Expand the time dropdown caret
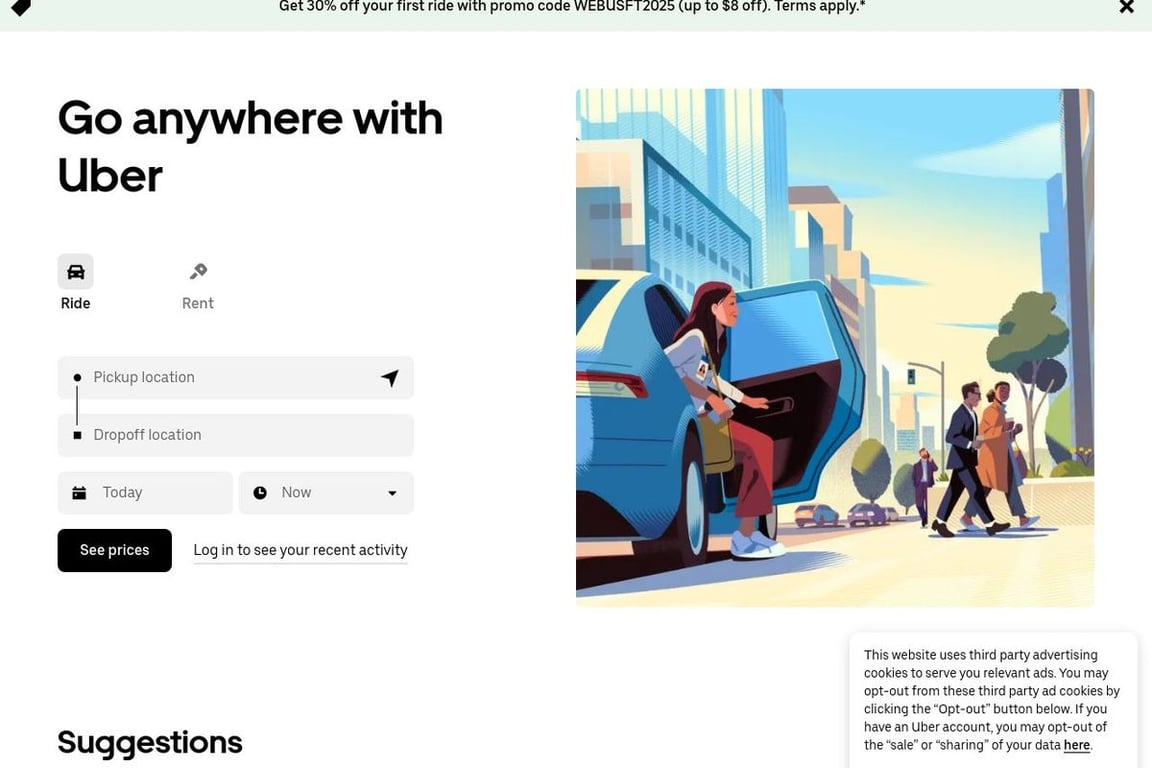The image size is (1152, 768). point(392,493)
